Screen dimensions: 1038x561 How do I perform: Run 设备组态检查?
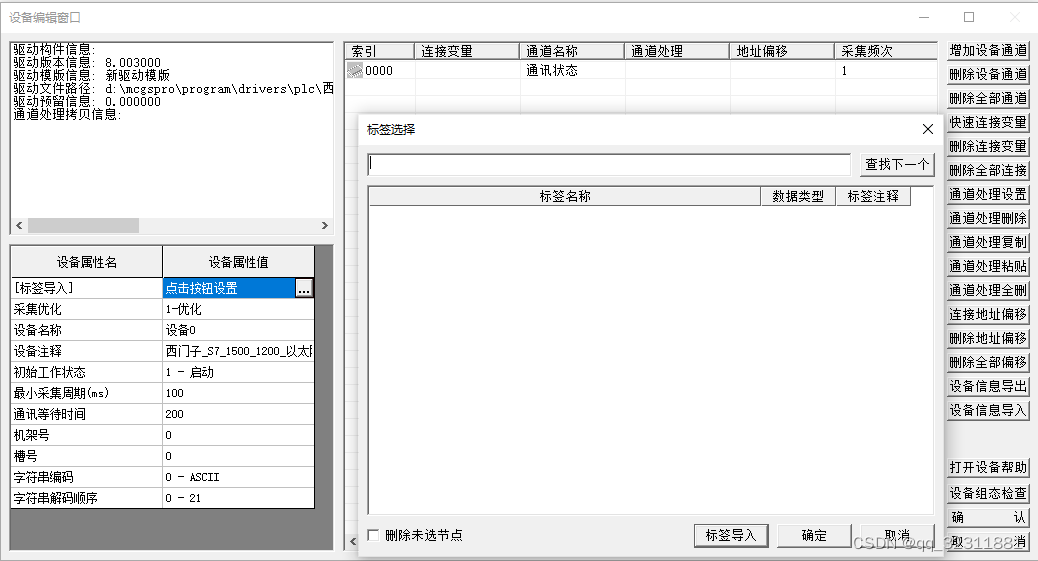988,493
